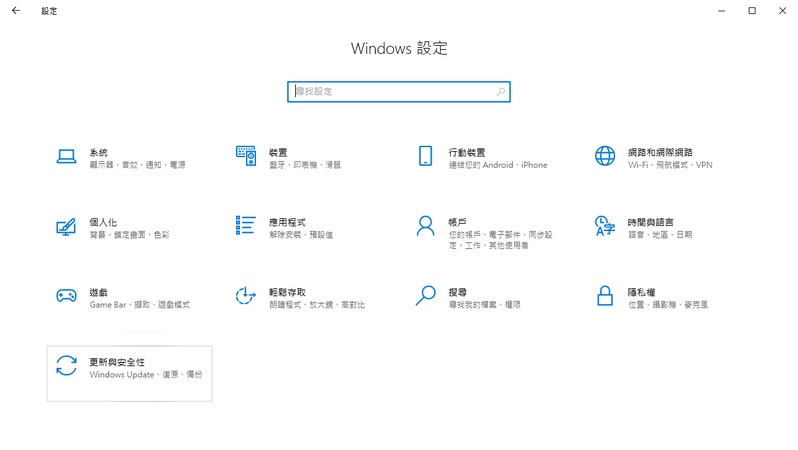Open 行動裝置 via the phone icon

[x=425, y=156]
